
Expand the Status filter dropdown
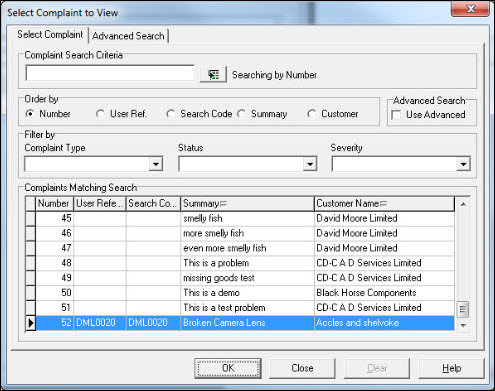point(310,164)
